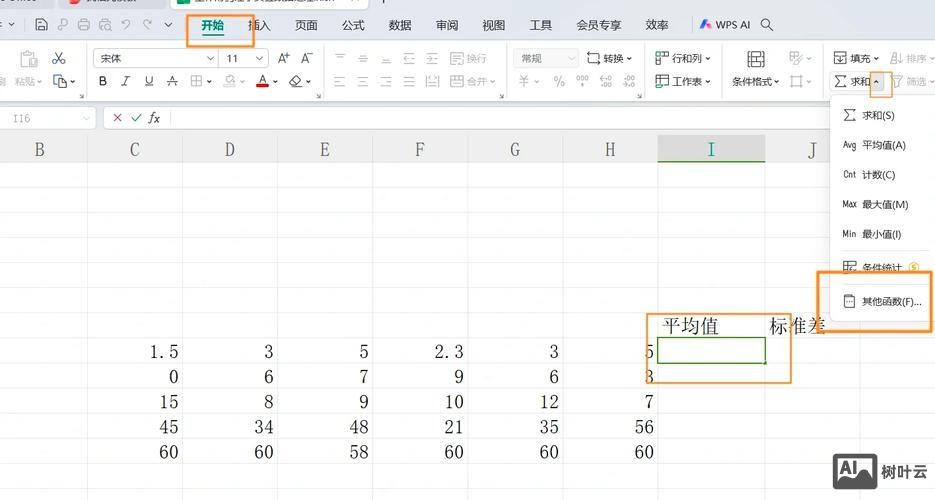Toggle Underline formatting
The image size is (935, 500).
(x=148, y=81)
